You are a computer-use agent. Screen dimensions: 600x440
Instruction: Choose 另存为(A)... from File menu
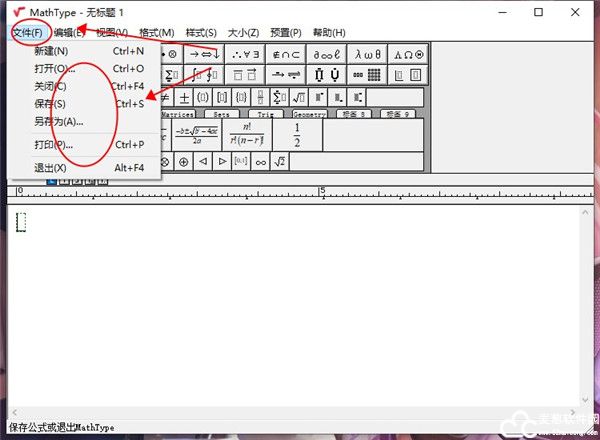pyautogui.click(x=58, y=122)
